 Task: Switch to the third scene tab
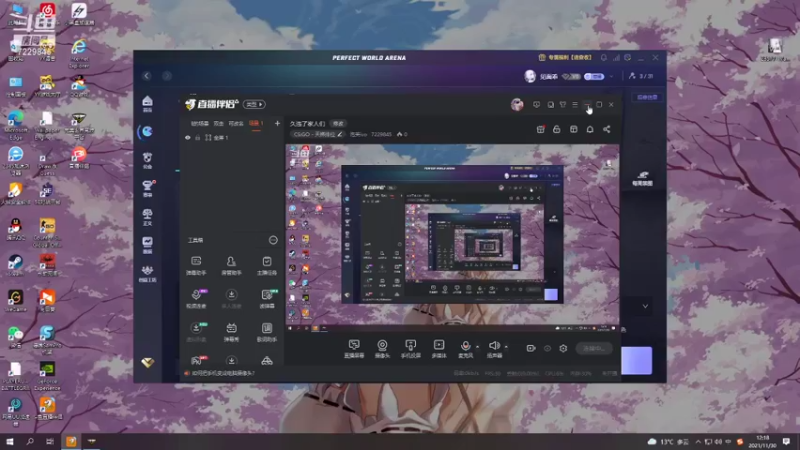point(236,123)
